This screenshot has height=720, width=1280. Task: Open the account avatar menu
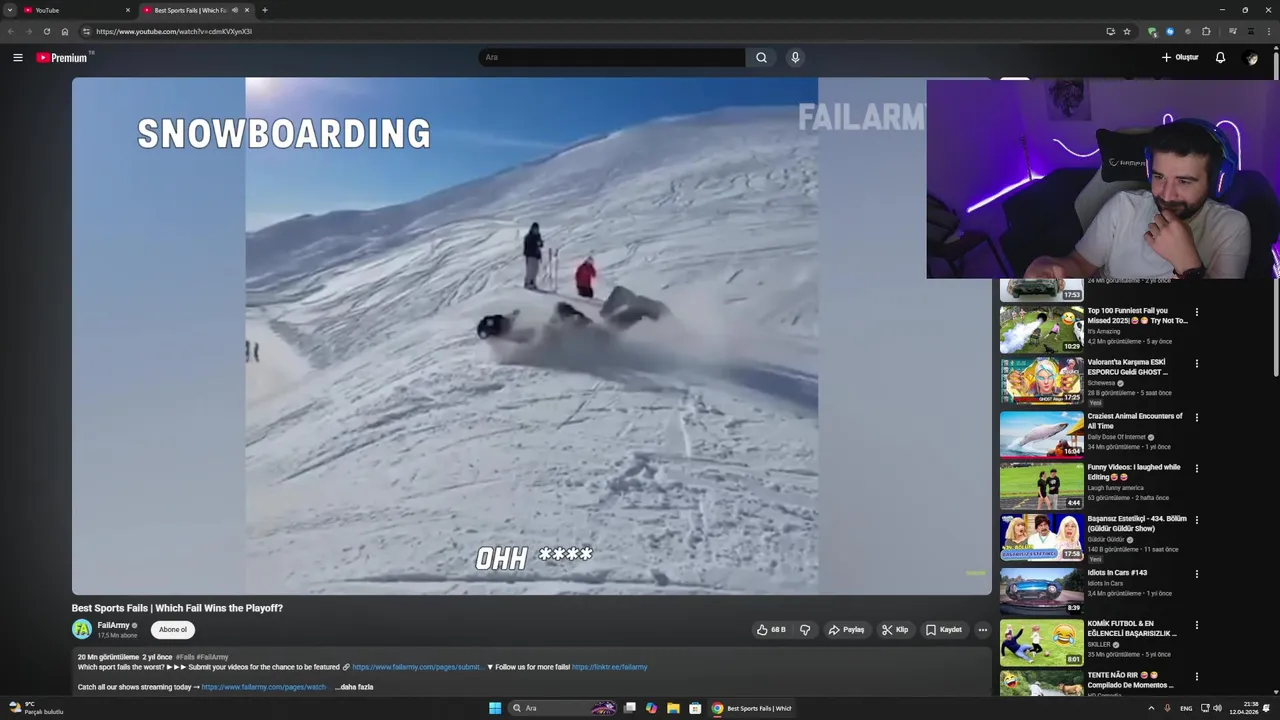pyautogui.click(x=1251, y=58)
